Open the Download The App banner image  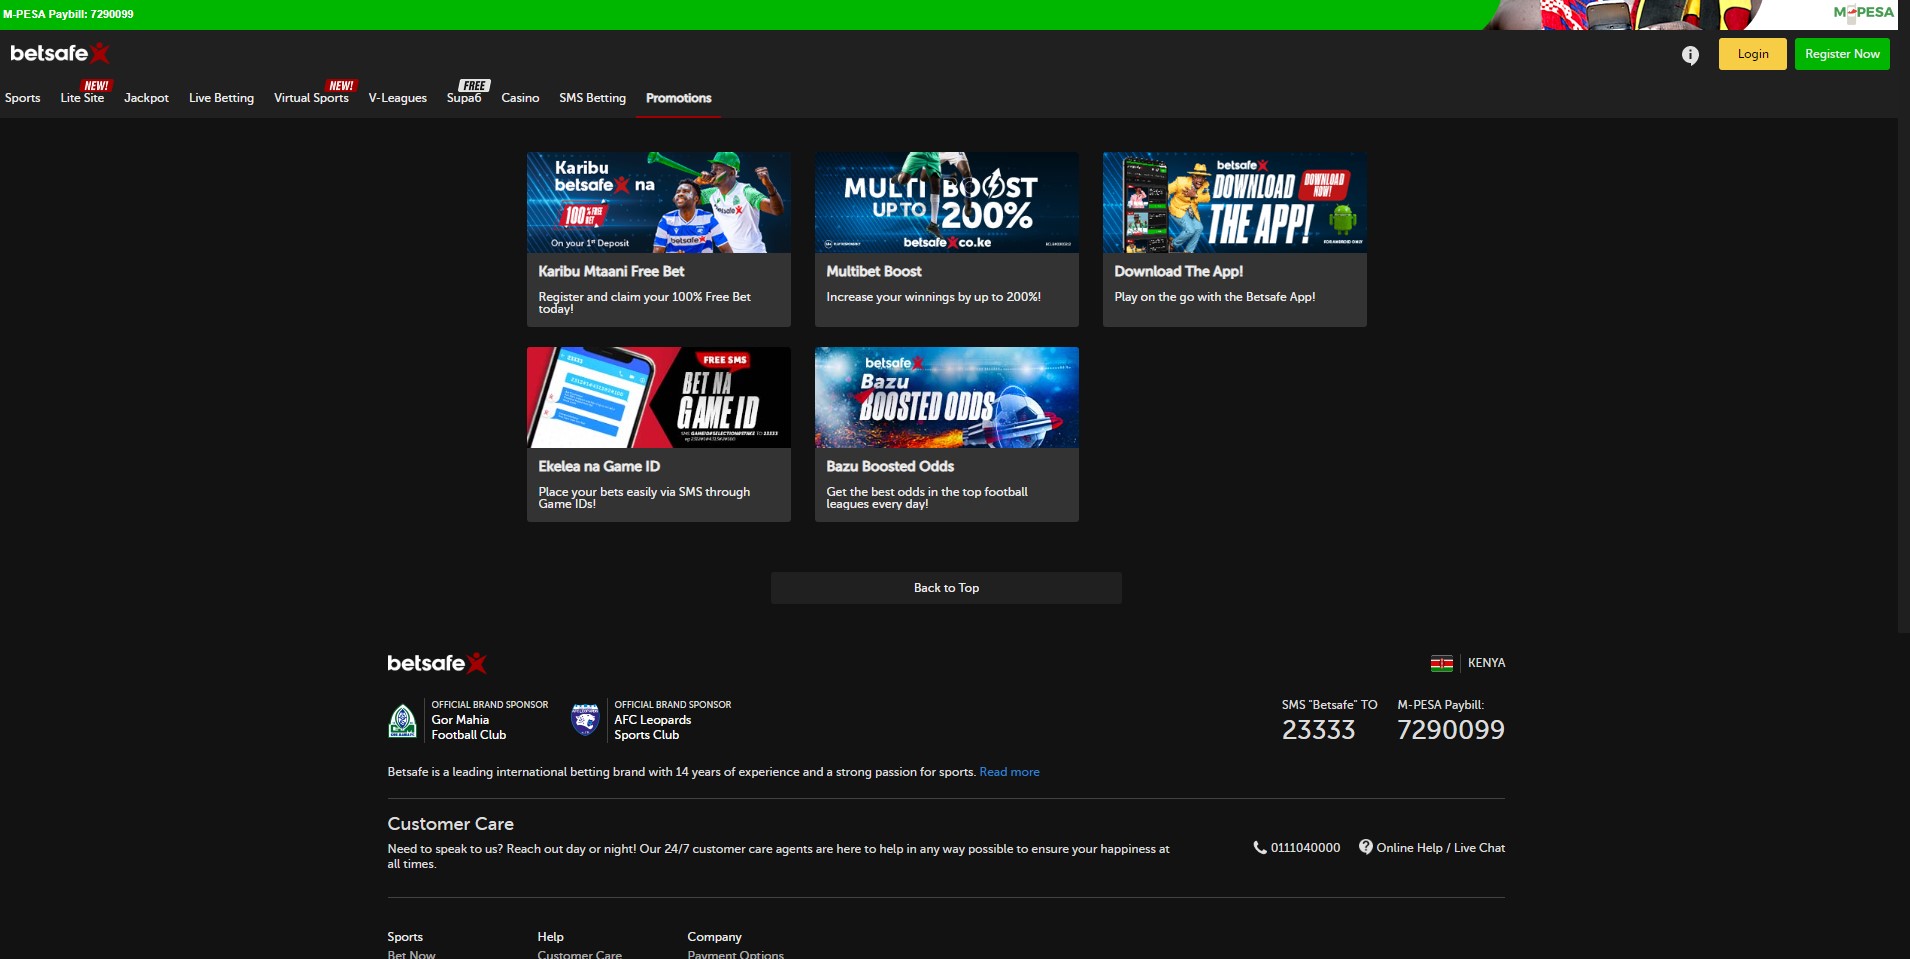[x=1235, y=202]
